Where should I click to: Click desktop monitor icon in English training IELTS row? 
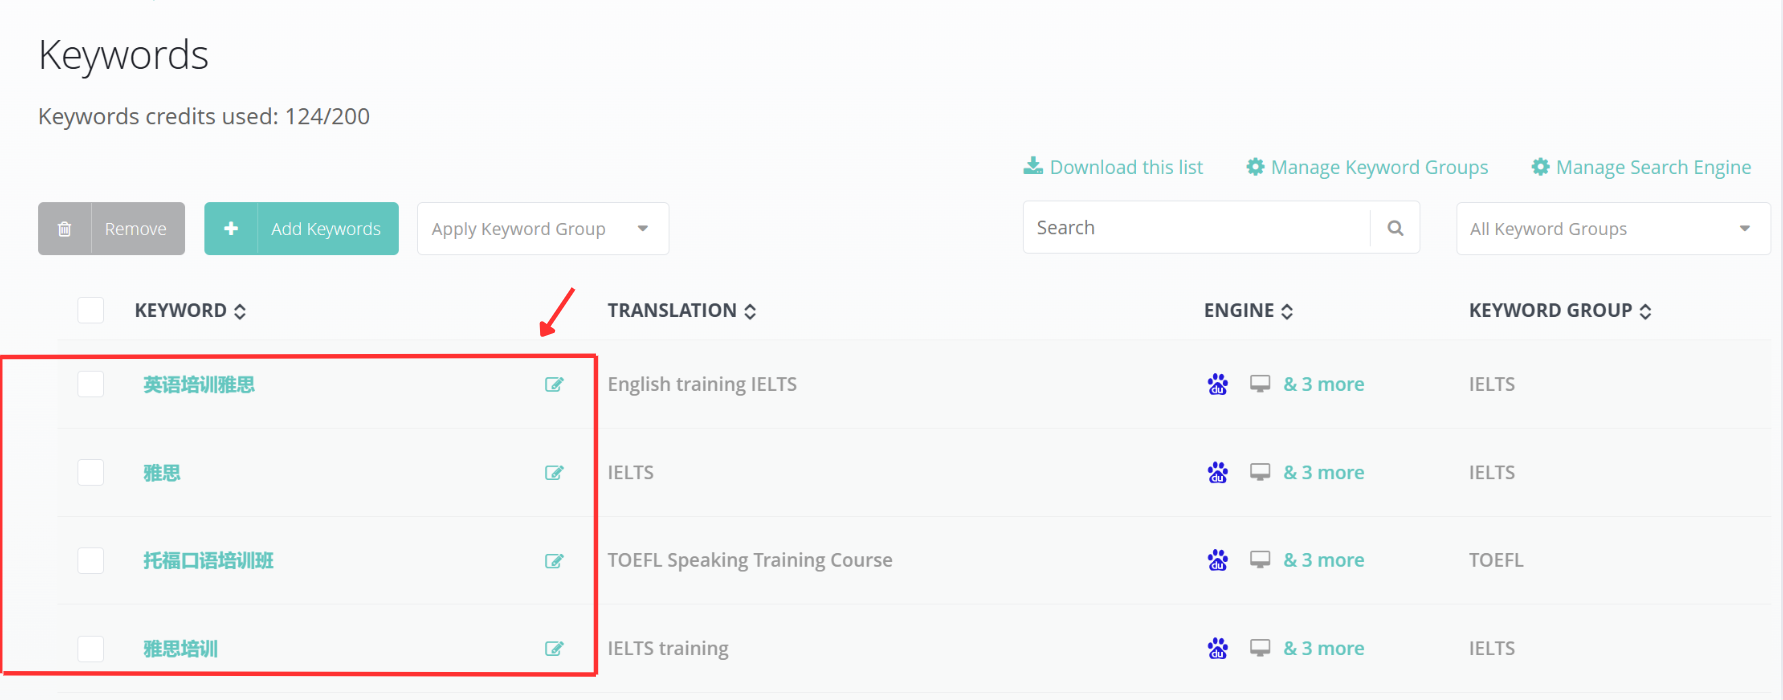pos(1260,384)
